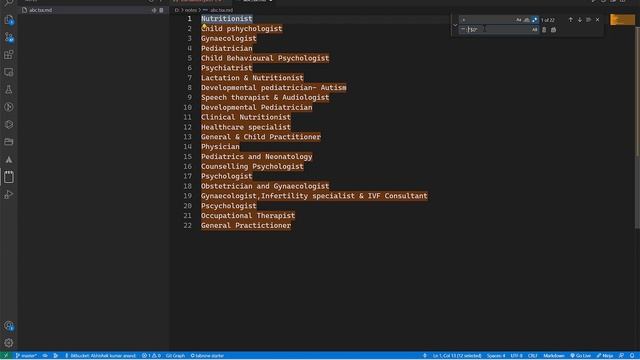Open the Explorer view in activity bar

pos(9,20)
